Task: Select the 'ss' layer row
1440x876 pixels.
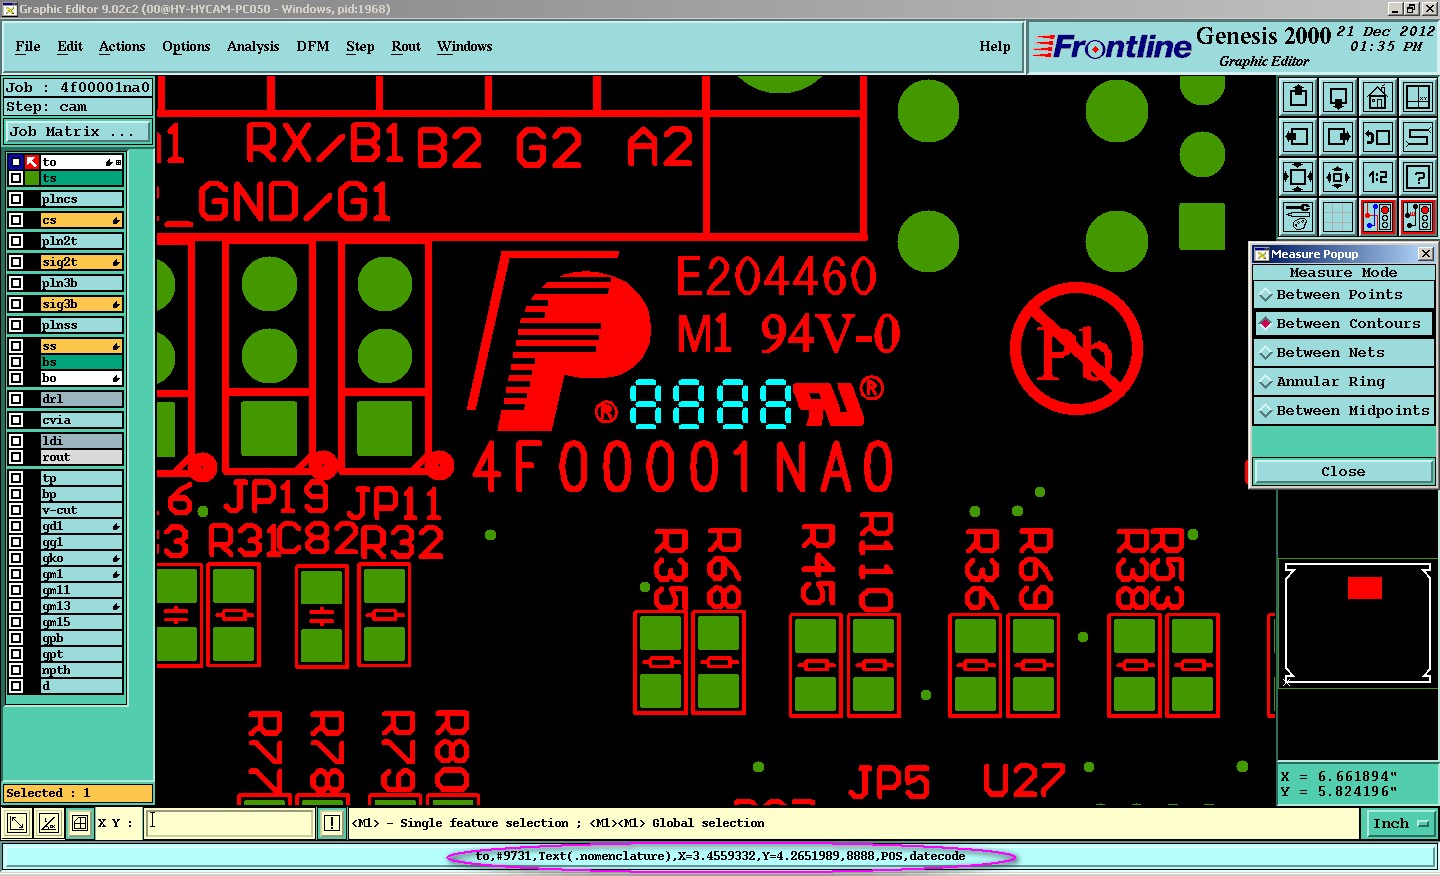Action: (82, 346)
